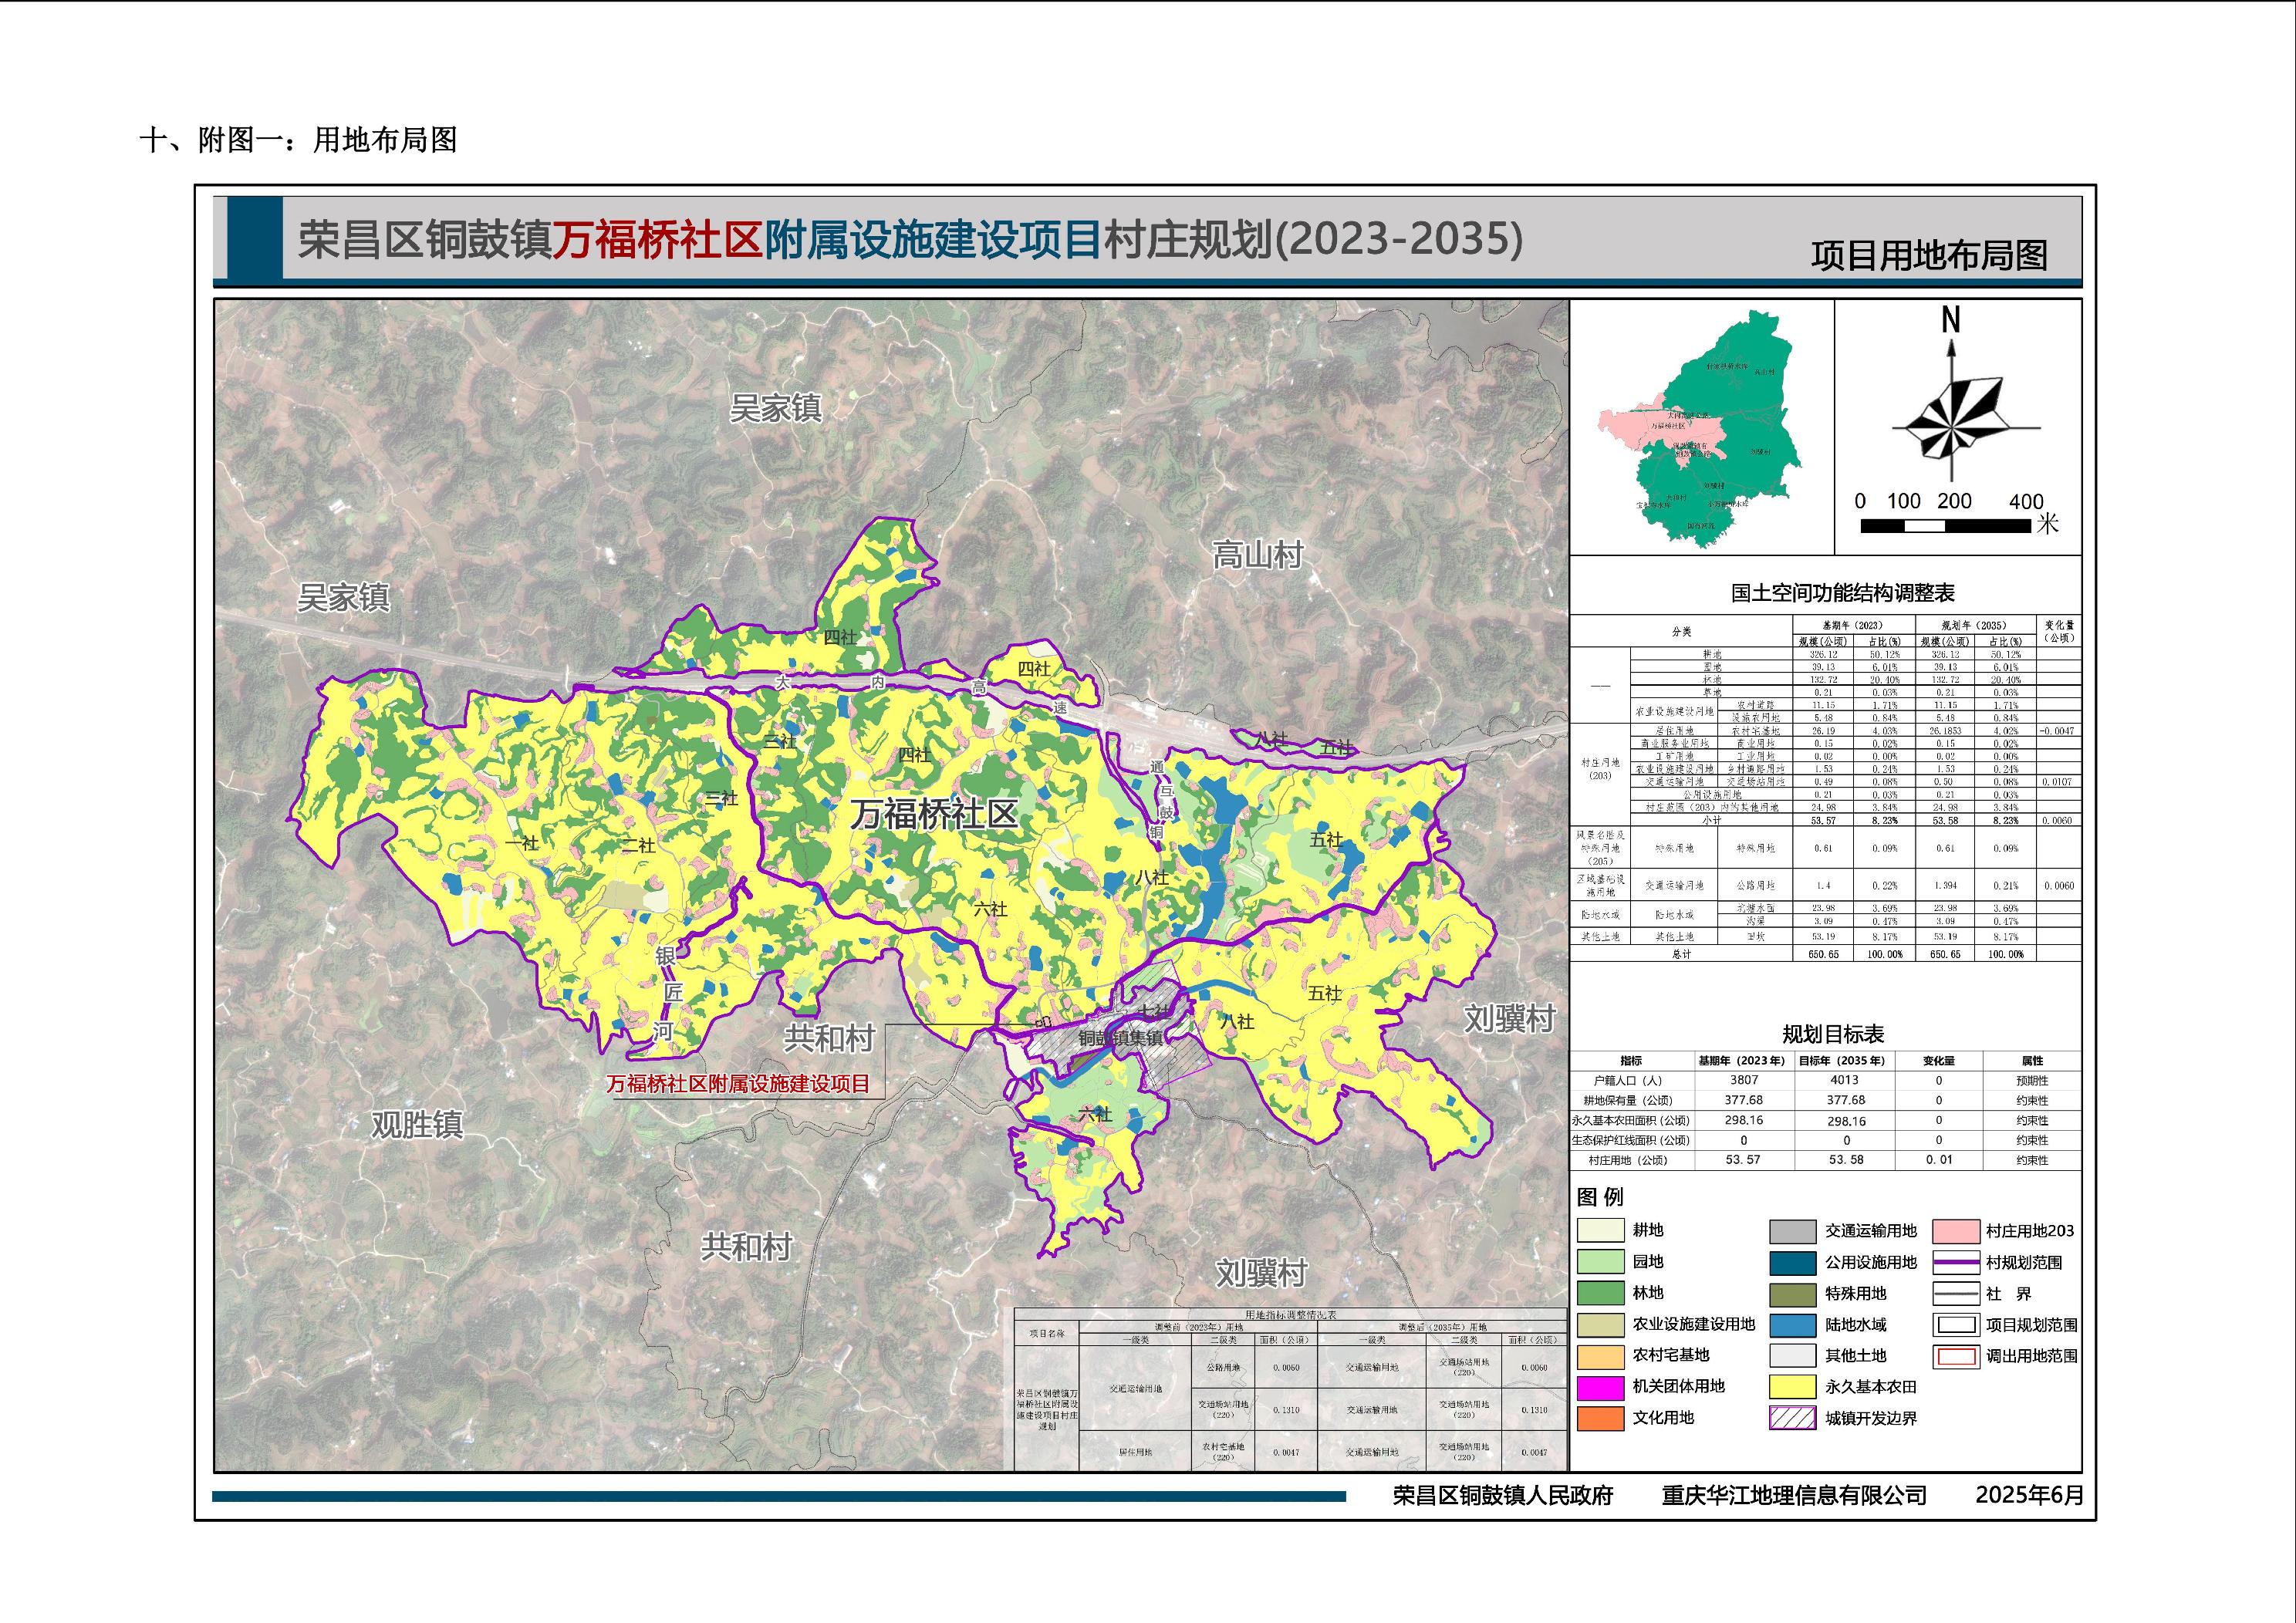Viewport: 2296px width, 1623px height.
Task: Click the 铜鼓镇集镇 hatched area label
Action: coord(1120,1038)
